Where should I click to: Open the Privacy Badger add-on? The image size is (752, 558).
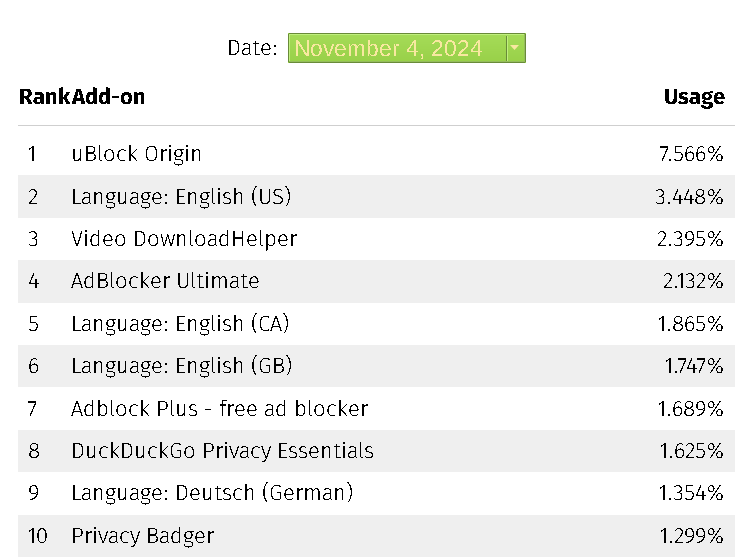tap(142, 536)
